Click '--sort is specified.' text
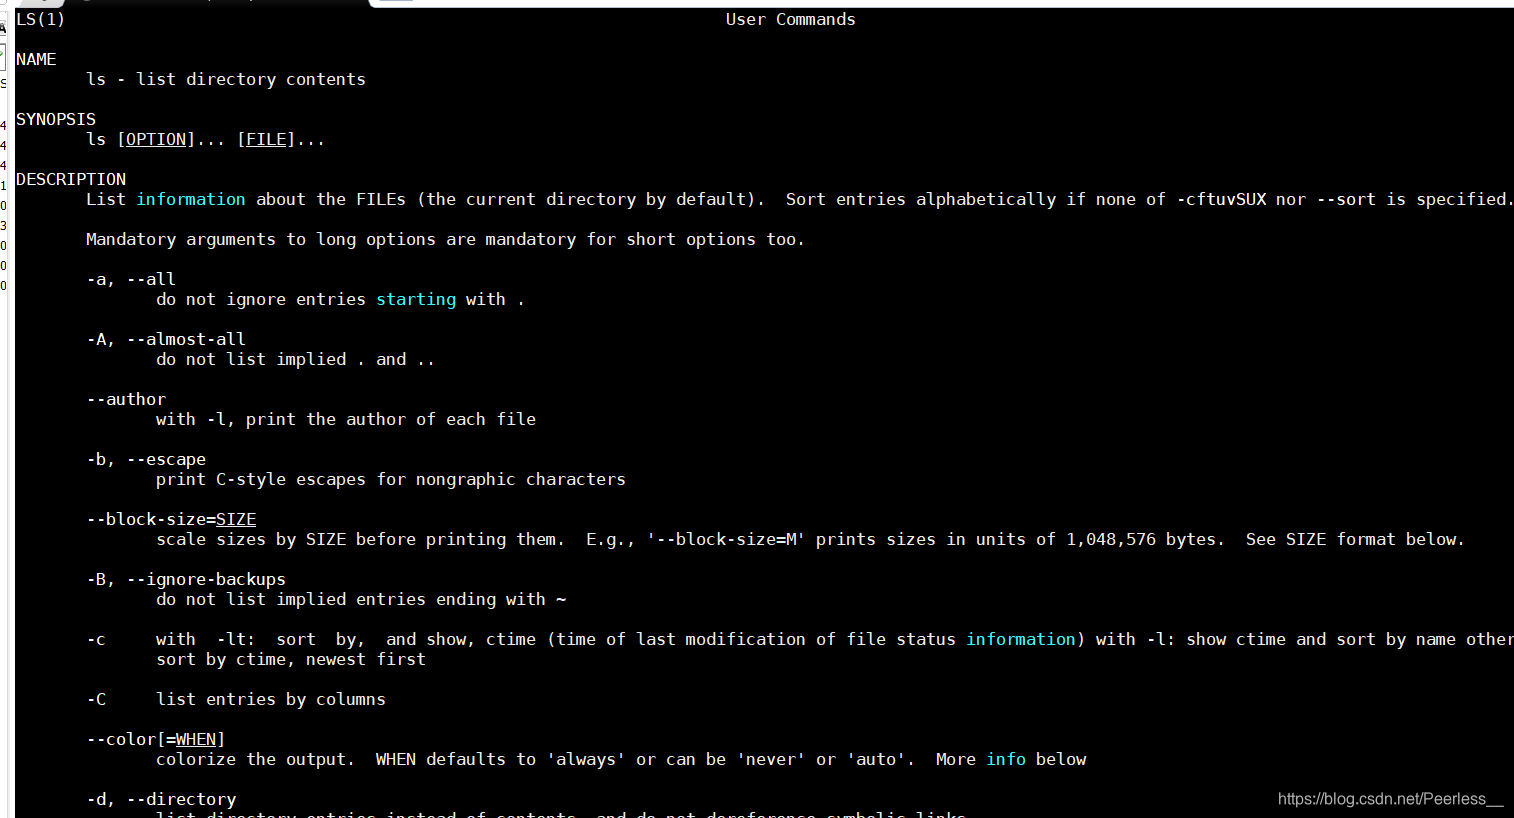This screenshot has height=818, width=1514. (x=1414, y=199)
